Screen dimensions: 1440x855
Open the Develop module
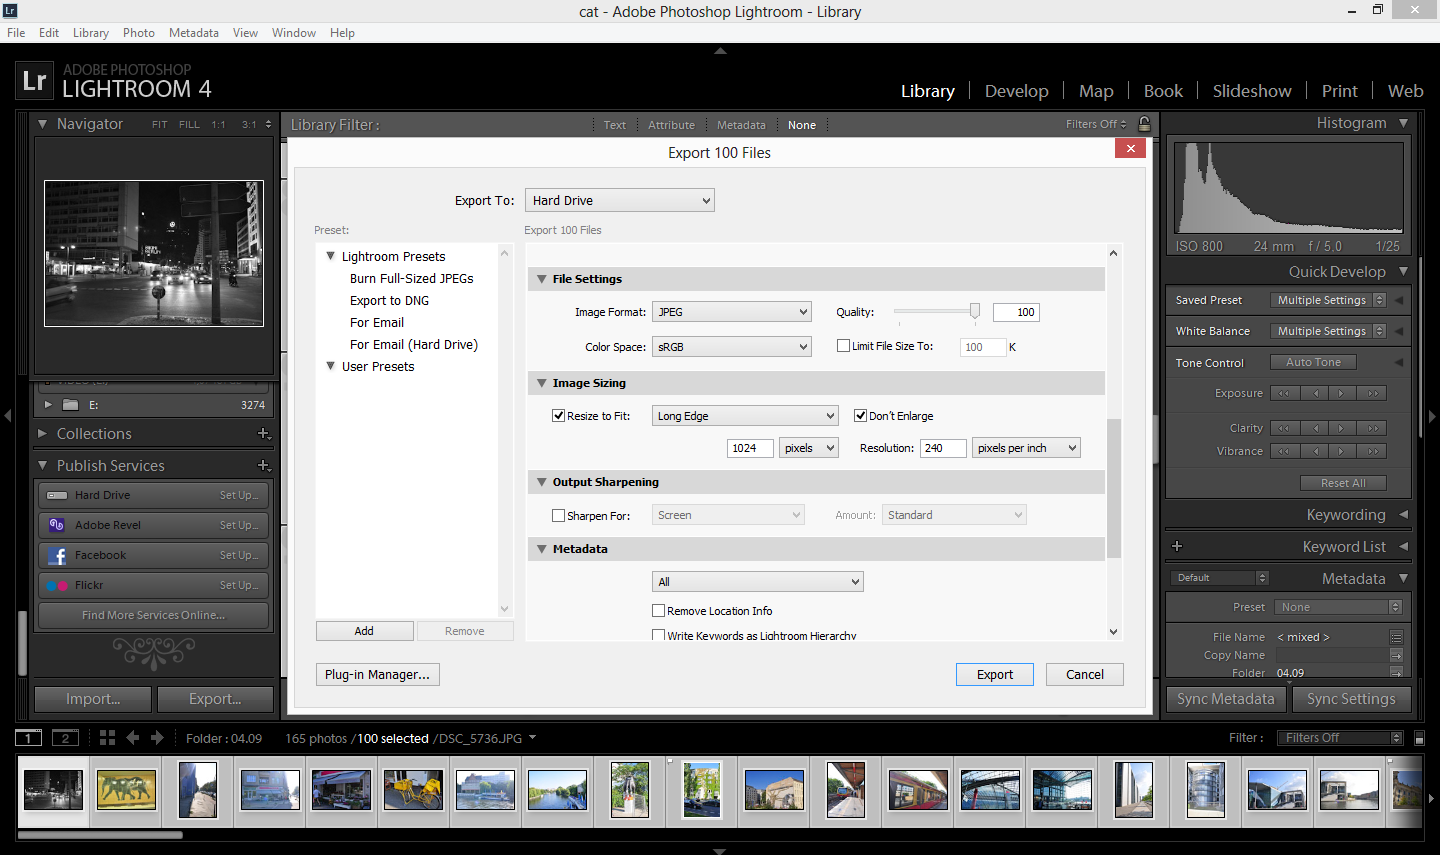(x=1016, y=91)
